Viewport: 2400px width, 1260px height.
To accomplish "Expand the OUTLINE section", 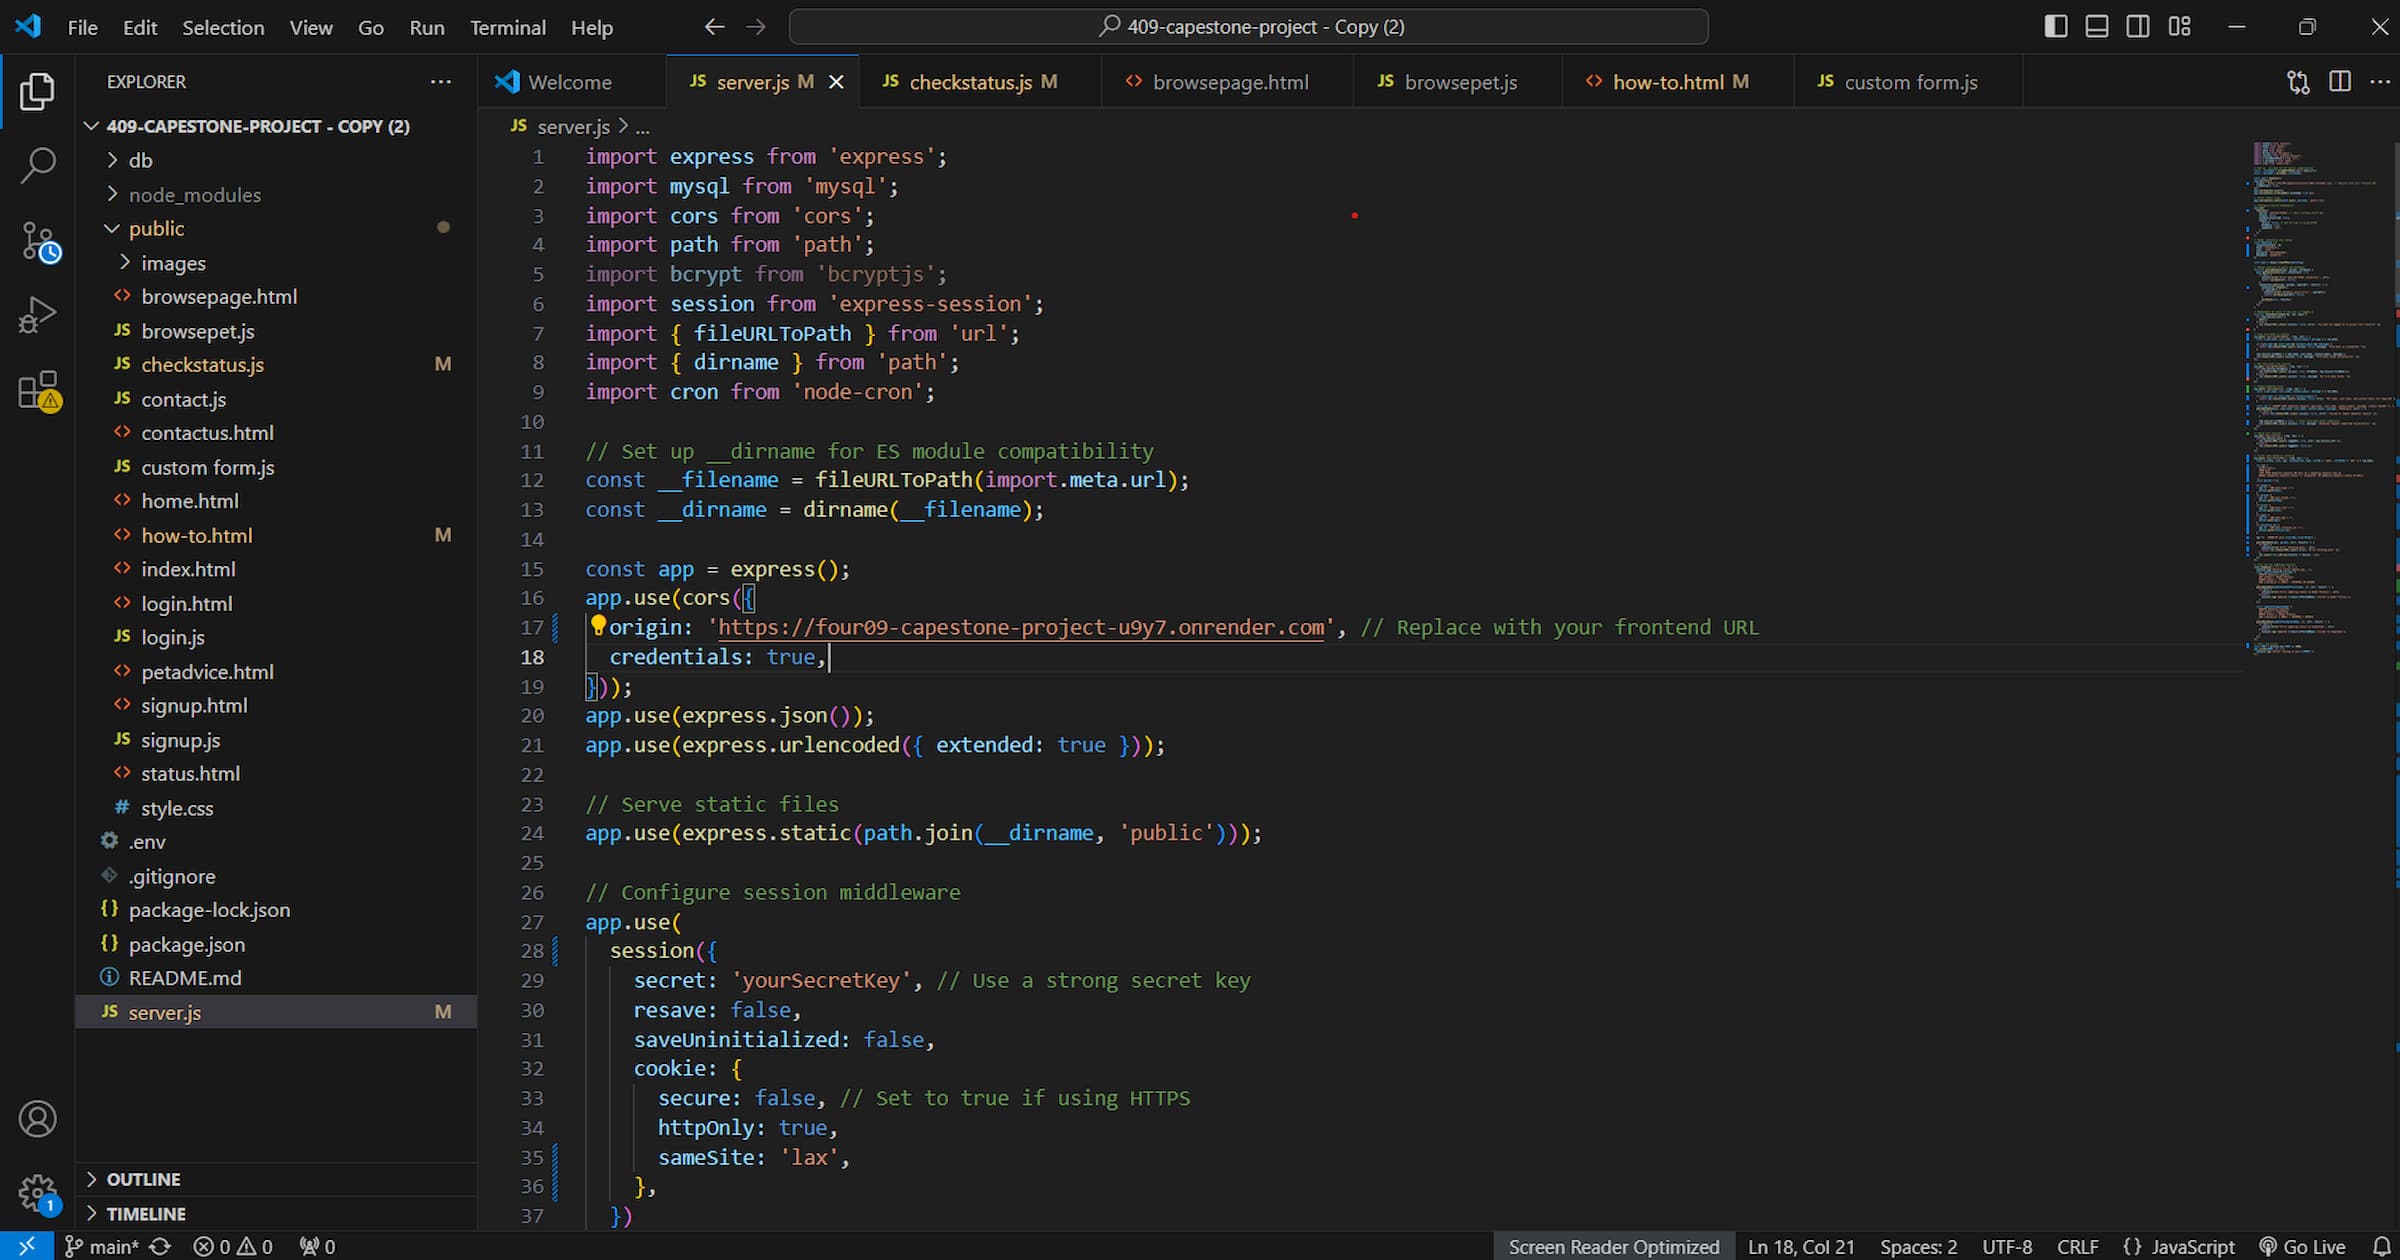I will pos(143,1179).
